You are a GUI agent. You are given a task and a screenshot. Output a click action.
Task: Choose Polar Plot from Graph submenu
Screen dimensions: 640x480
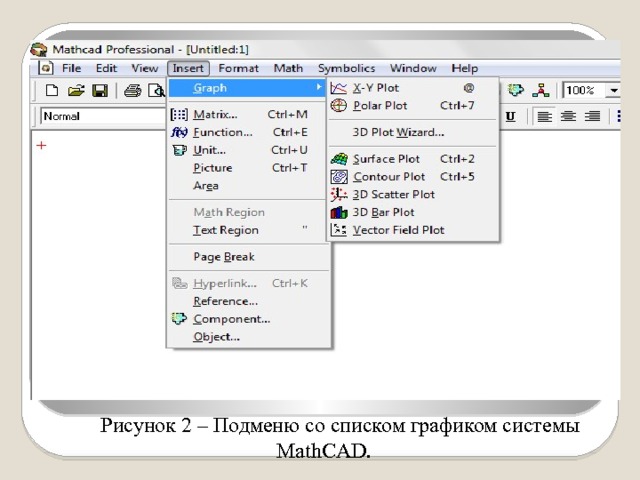(413, 106)
